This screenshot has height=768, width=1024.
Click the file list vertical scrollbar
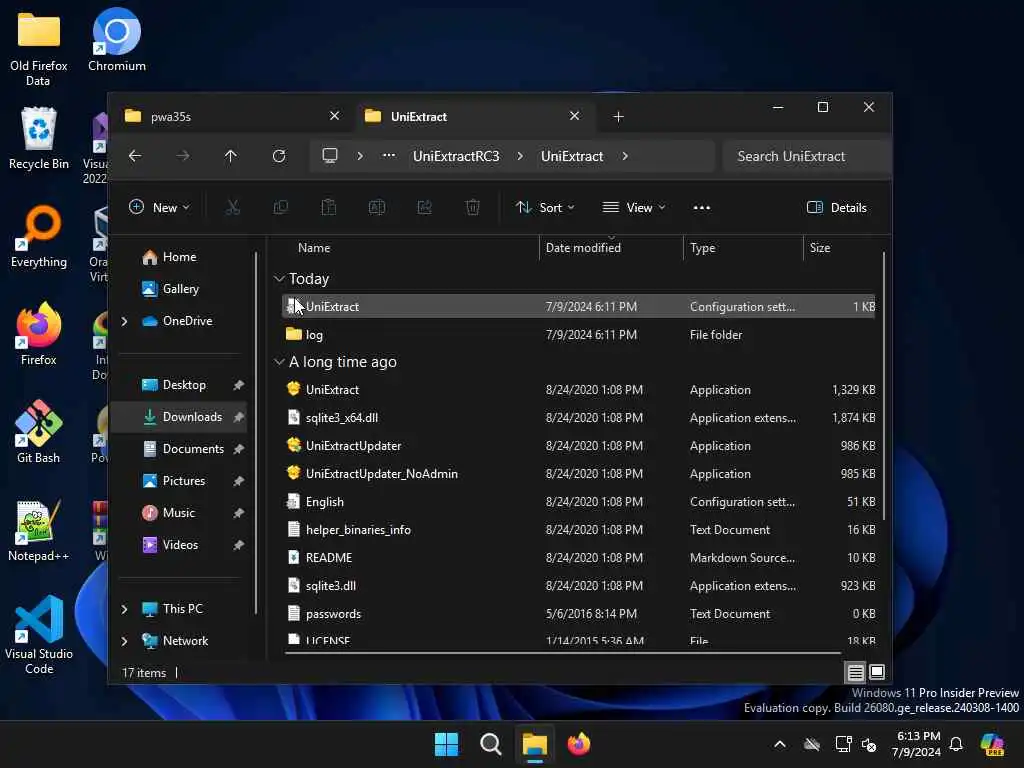tap(884, 387)
